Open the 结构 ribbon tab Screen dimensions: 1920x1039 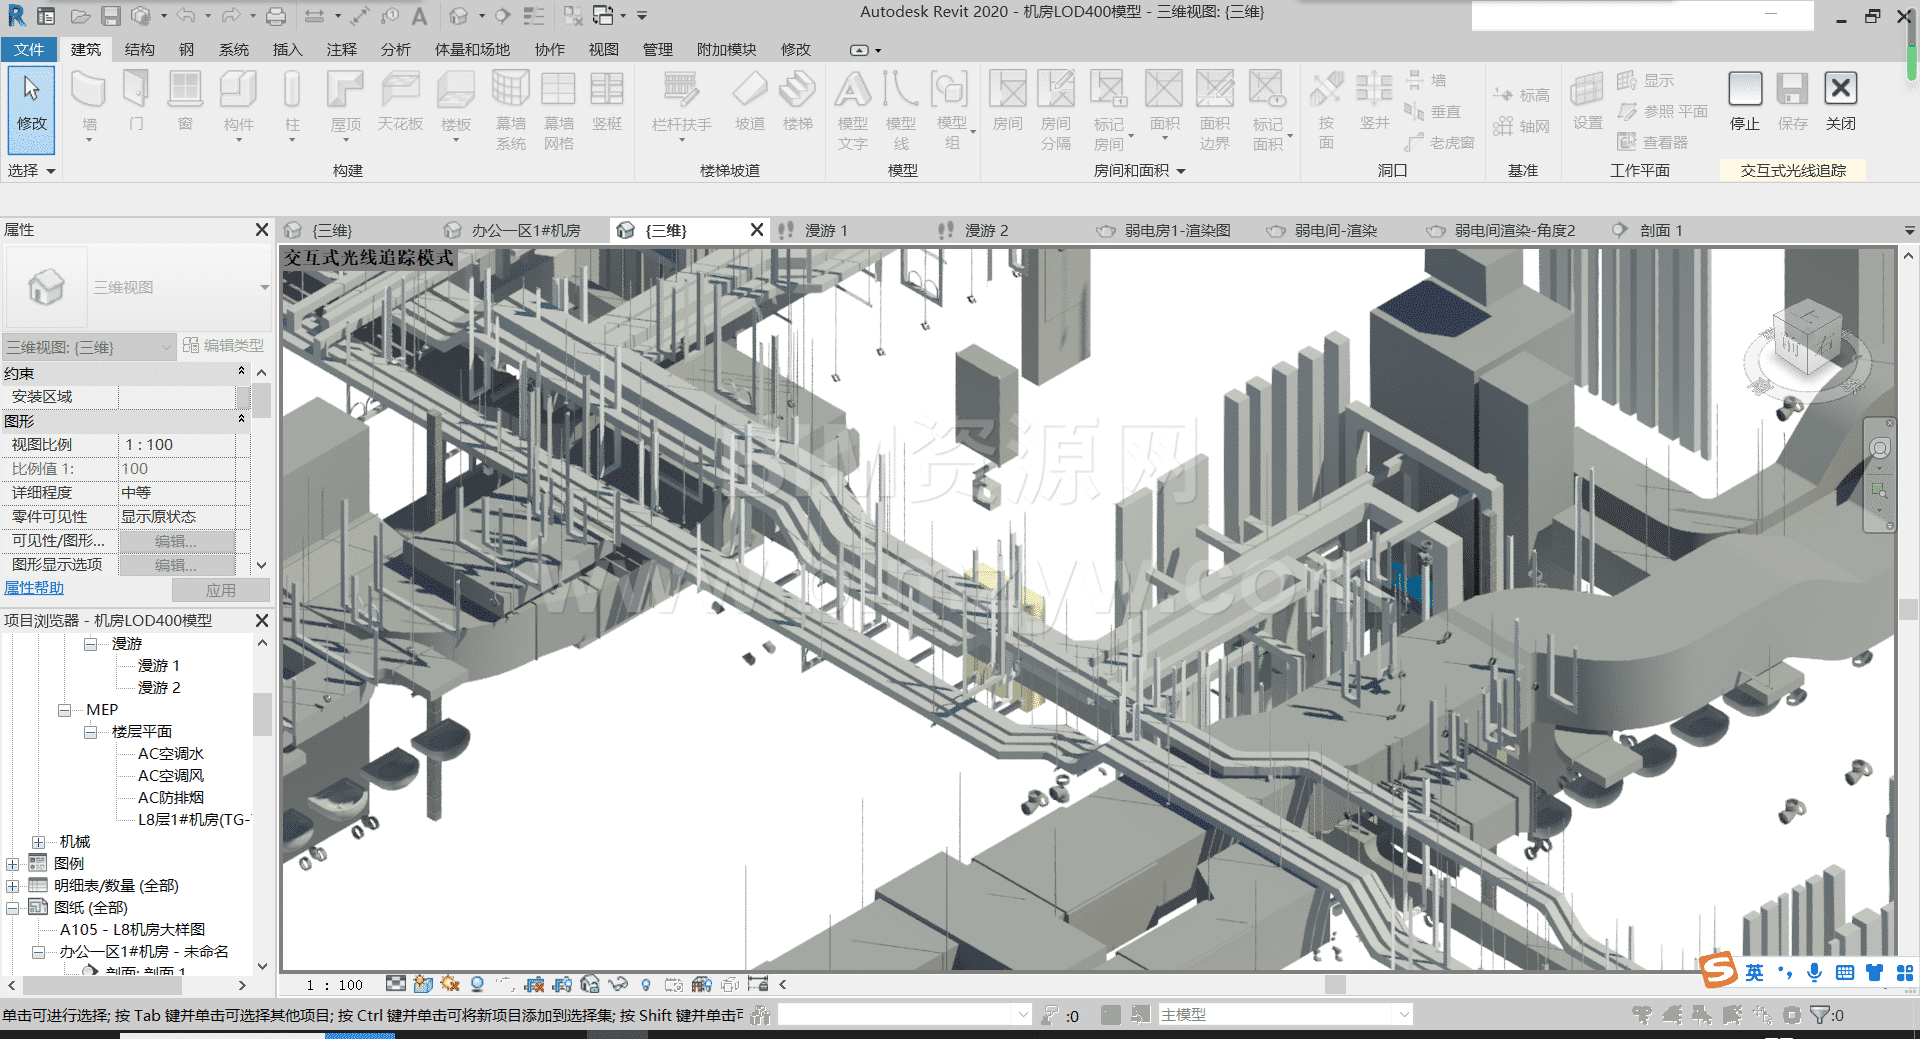point(140,49)
